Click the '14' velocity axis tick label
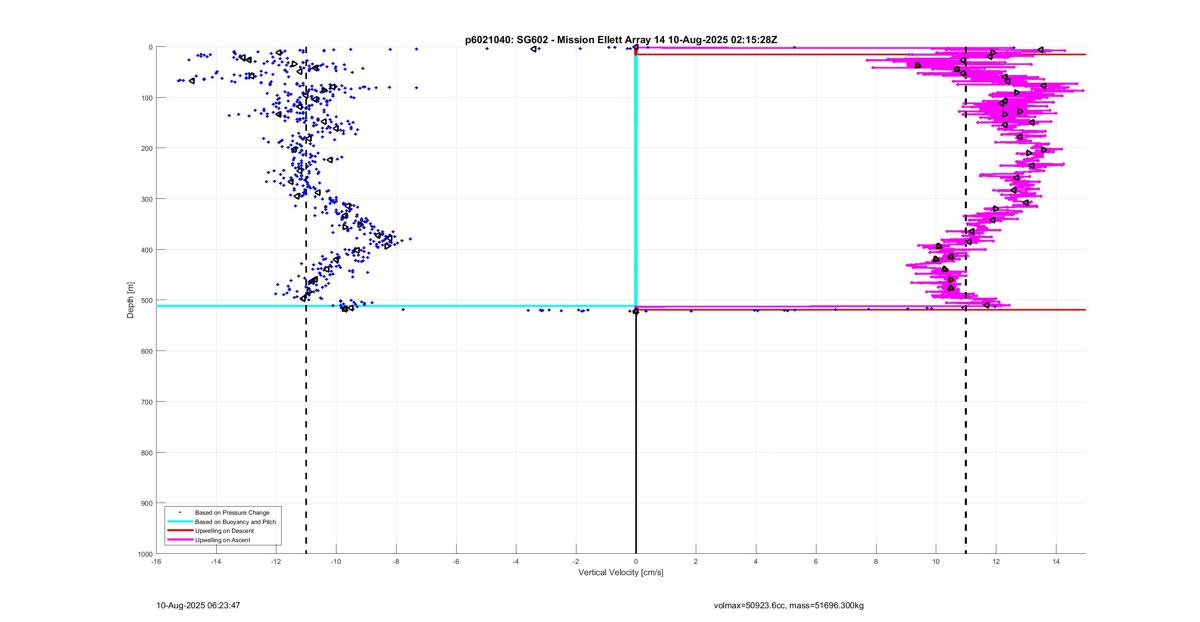Screen dimensions: 1200x622 1056,561
